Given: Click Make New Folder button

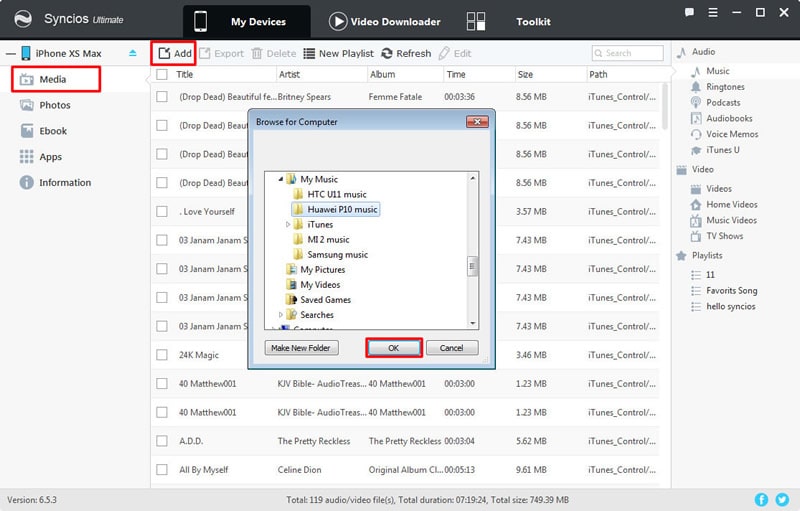Looking at the screenshot, I should (x=301, y=348).
